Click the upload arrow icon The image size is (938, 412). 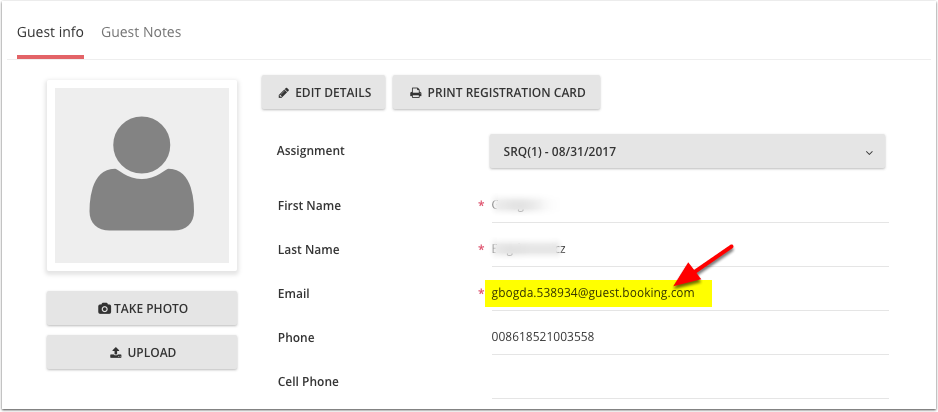click(115, 352)
